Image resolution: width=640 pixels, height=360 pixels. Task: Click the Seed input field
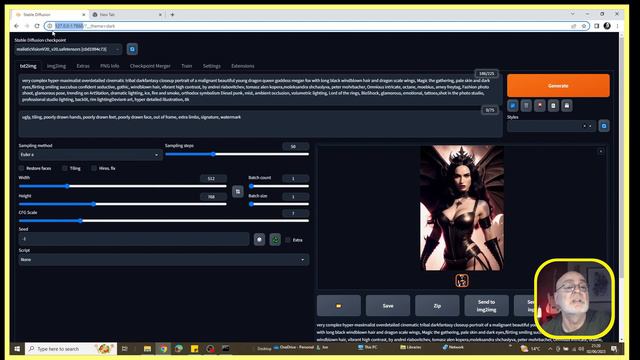click(134, 239)
